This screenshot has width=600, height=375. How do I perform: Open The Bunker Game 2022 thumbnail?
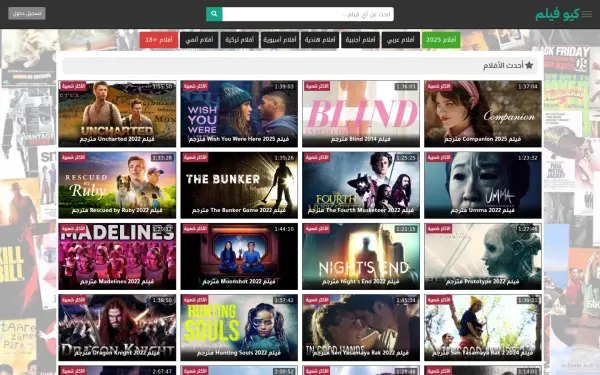tap(239, 185)
